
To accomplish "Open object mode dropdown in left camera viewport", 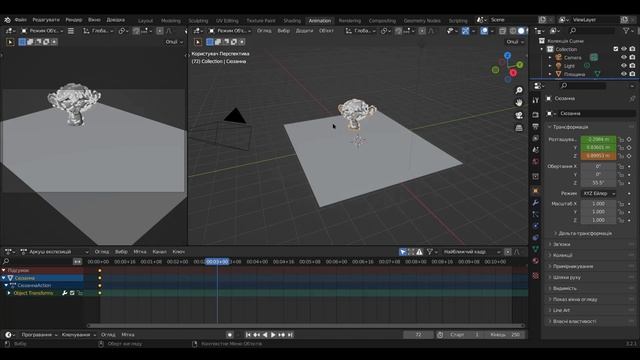I will coord(42,31).
